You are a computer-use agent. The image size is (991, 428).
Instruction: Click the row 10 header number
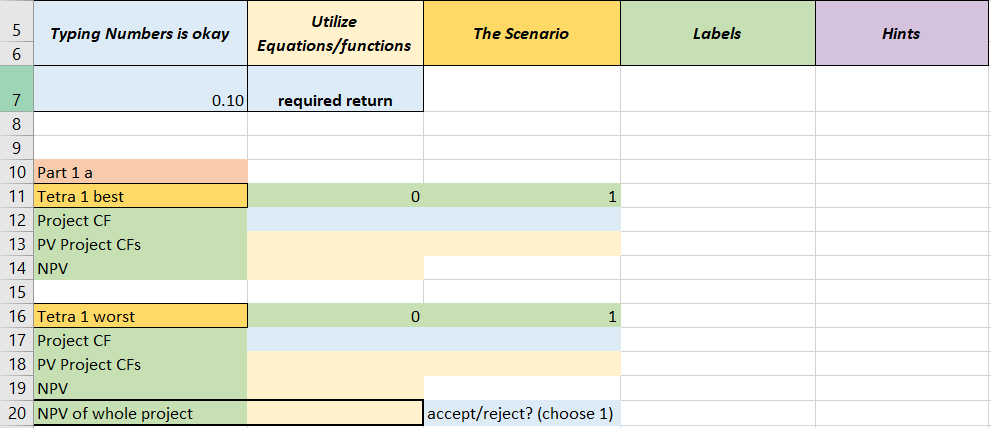click(16, 172)
